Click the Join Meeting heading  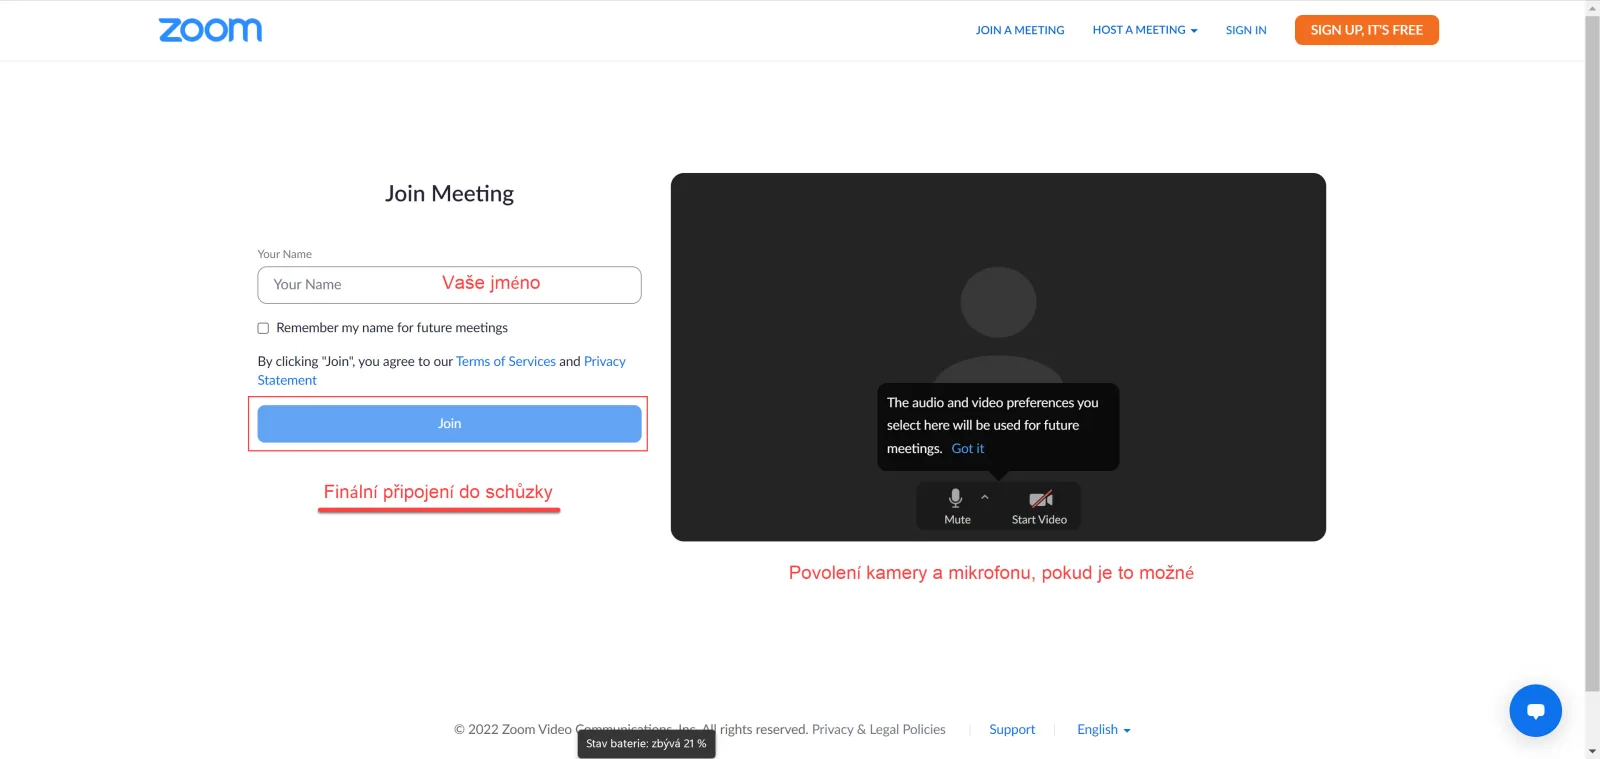[x=450, y=194]
